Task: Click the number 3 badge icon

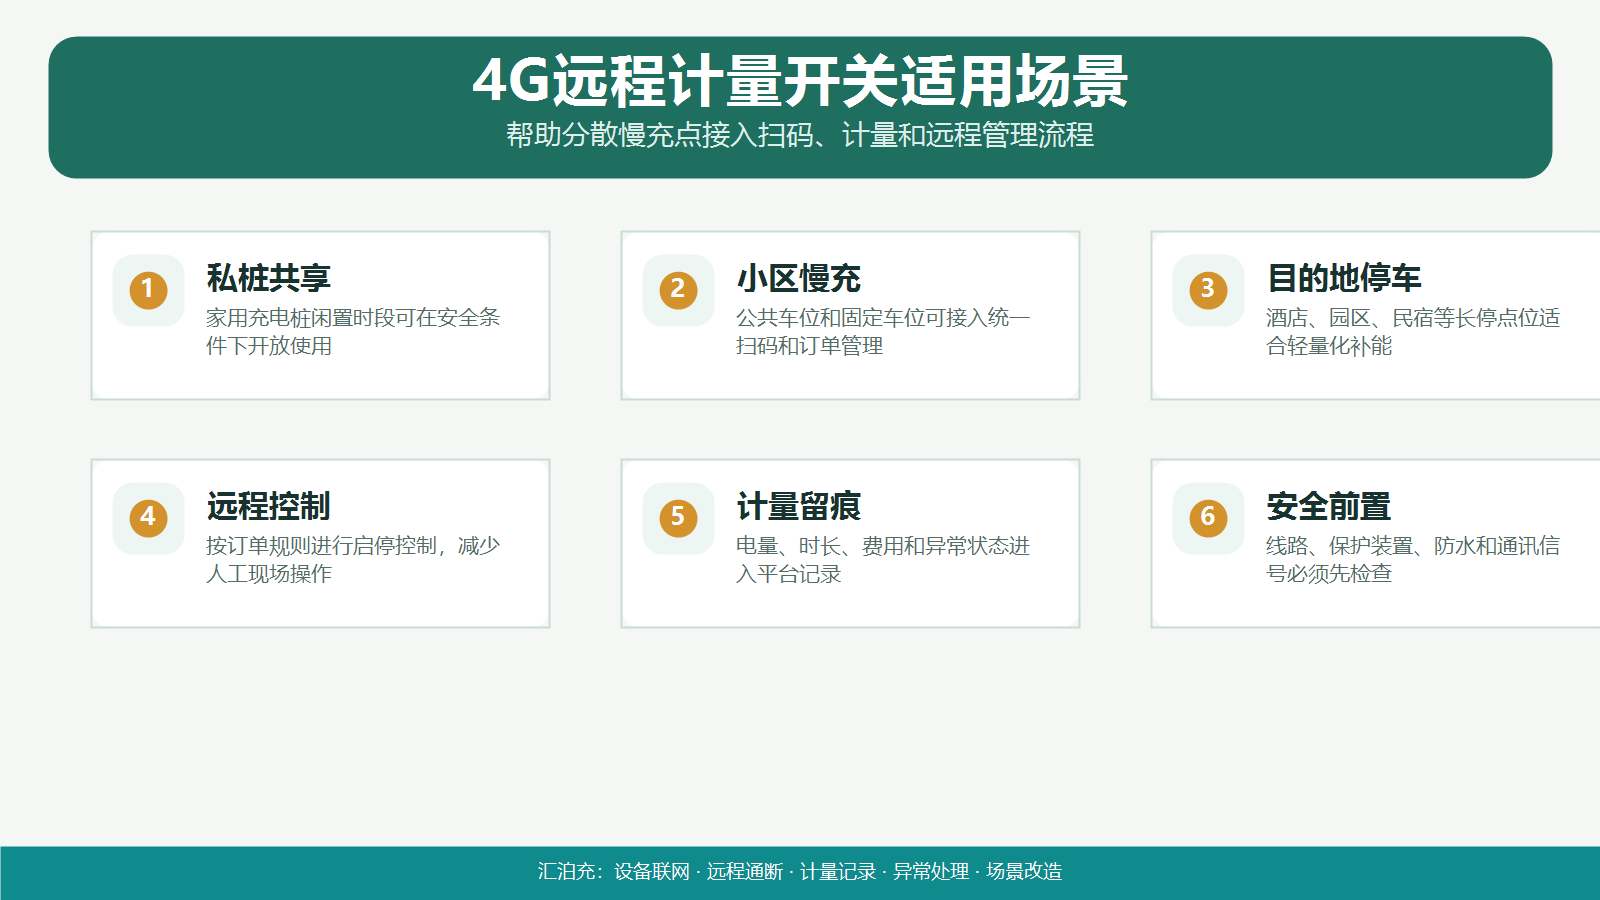Action: pyautogui.click(x=1208, y=290)
